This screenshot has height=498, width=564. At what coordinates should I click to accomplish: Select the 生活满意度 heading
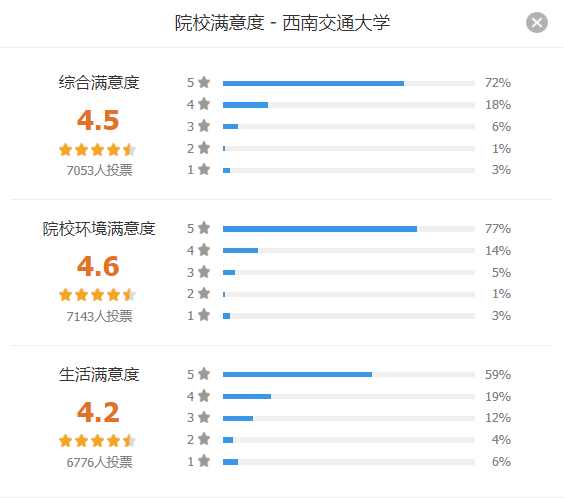click(99, 374)
